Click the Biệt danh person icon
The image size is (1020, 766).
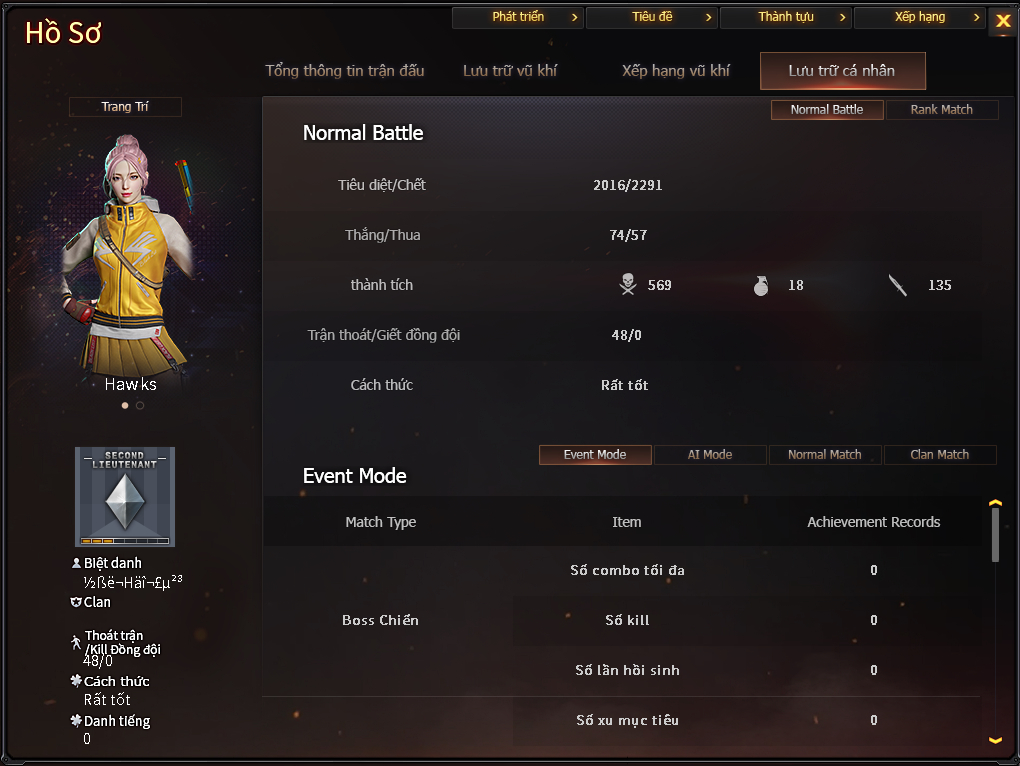coord(76,563)
